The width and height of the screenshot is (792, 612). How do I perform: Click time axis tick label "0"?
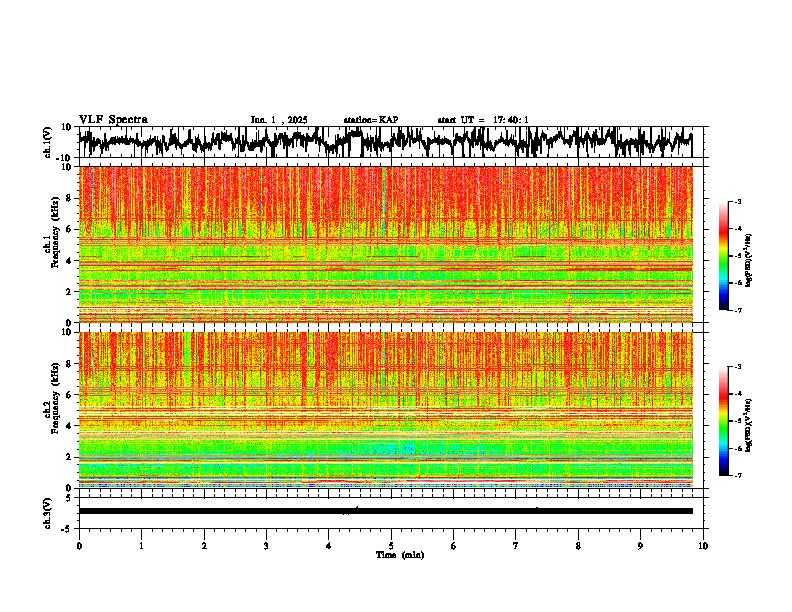(x=79, y=546)
